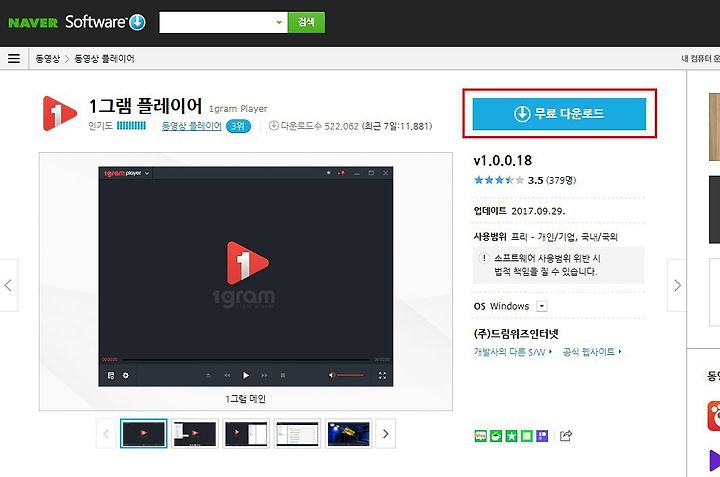Select the third screenshot thumbnail
Viewport: 720px width, 477px height.
[246, 433]
